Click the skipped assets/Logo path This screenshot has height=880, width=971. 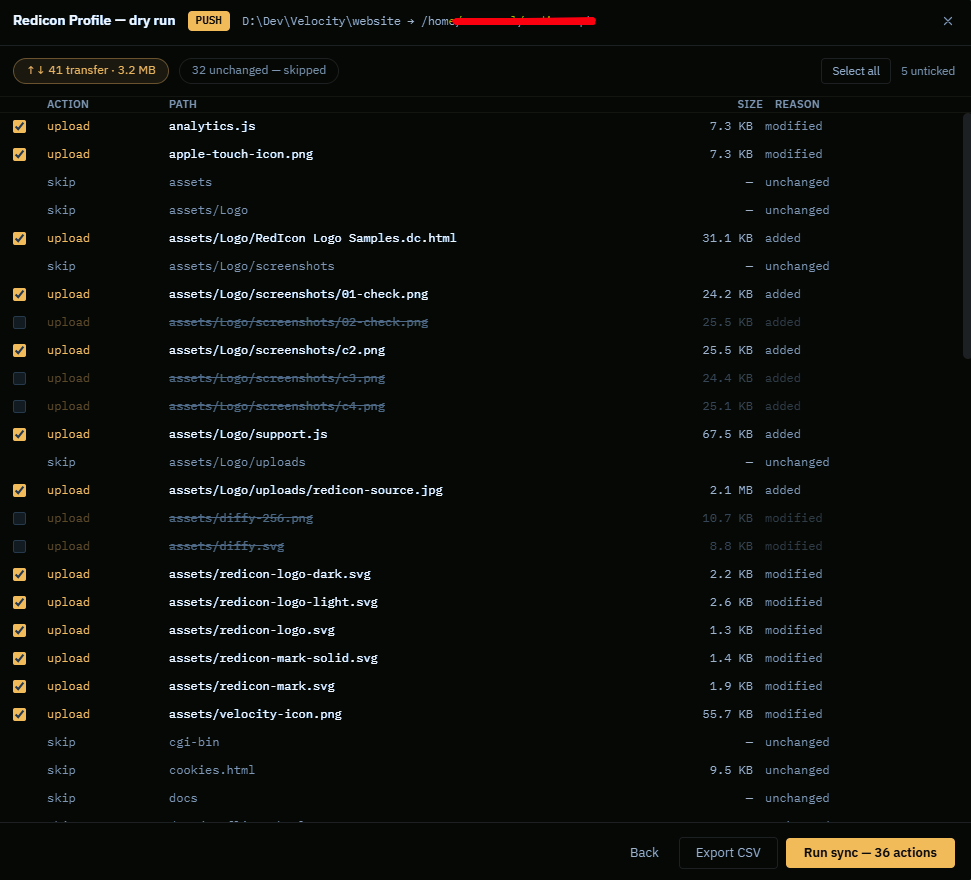click(x=208, y=210)
